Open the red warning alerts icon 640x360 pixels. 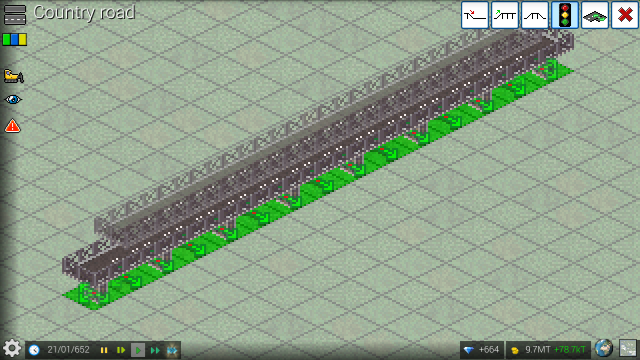pyautogui.click(x=12, y=126)
